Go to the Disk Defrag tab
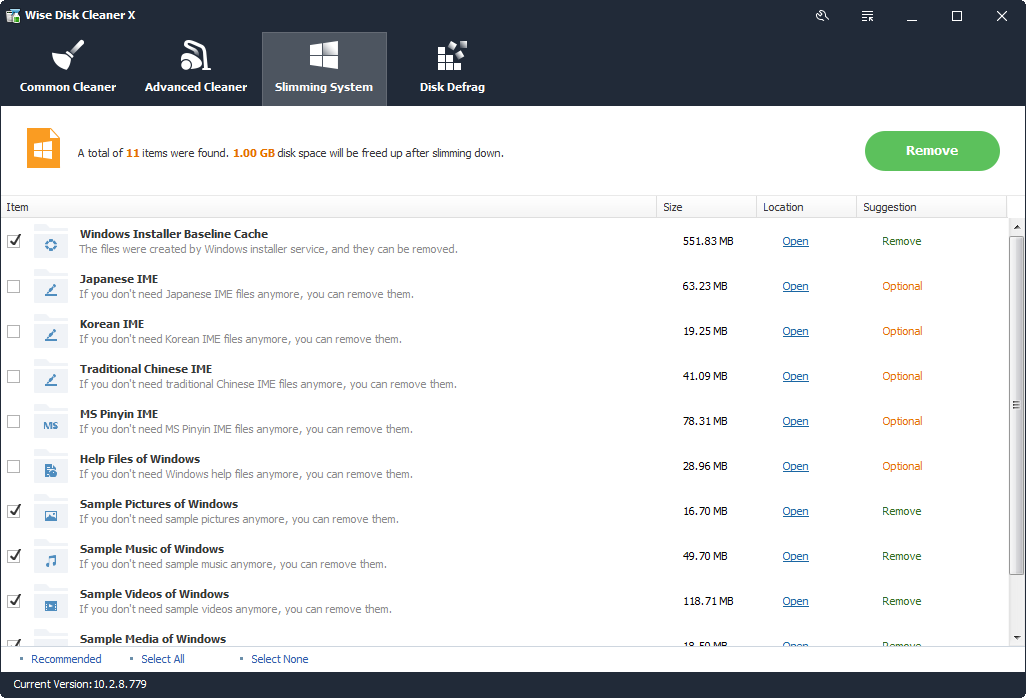The width and height of the screenshot is (1026, 698). coord(452,69)
